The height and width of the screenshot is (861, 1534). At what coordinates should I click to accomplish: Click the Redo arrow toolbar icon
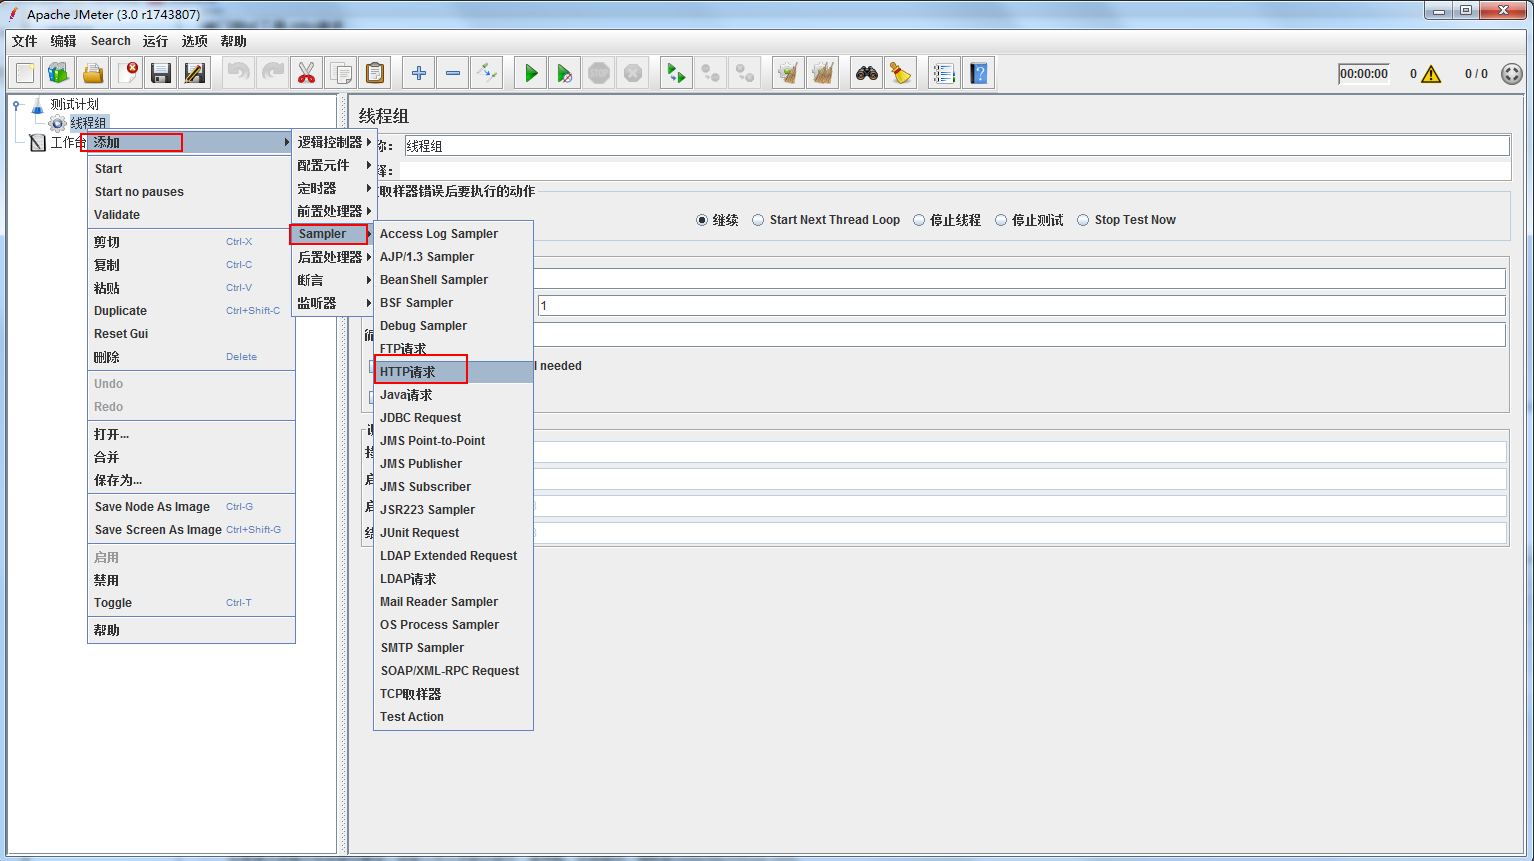[272, 73]
